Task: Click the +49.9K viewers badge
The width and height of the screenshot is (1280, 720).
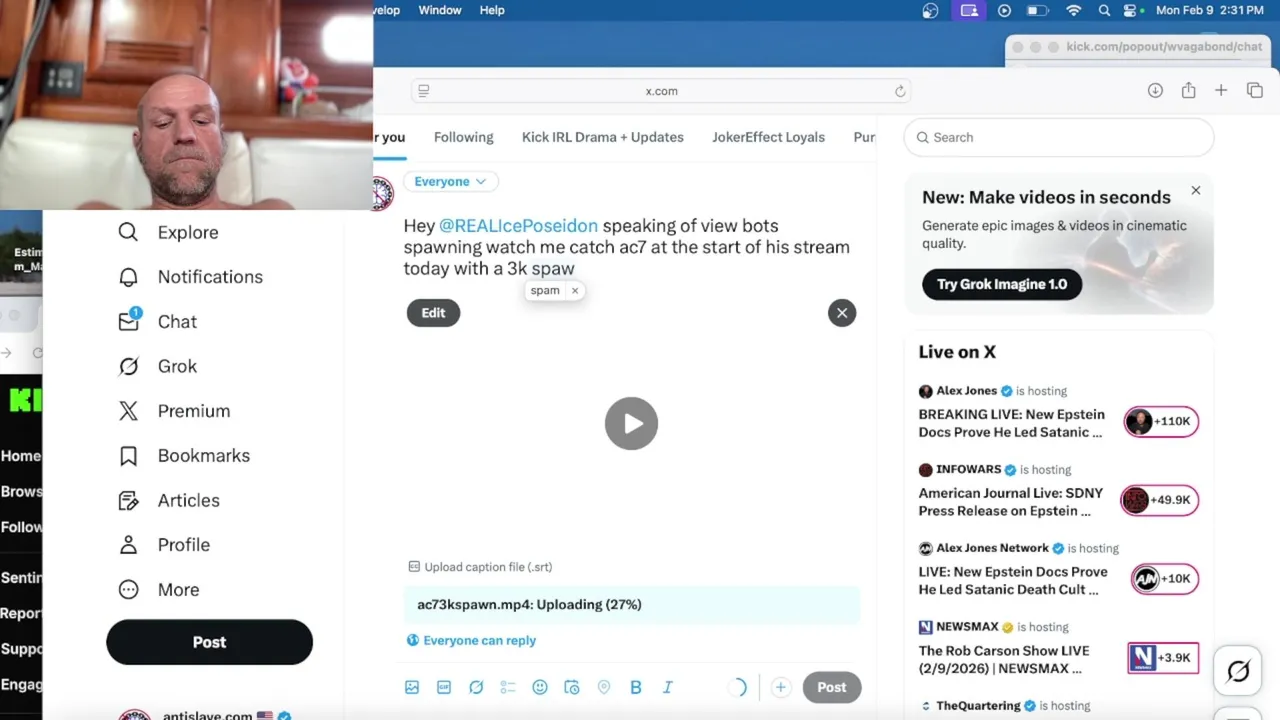Action: [x=1160, y=500]
